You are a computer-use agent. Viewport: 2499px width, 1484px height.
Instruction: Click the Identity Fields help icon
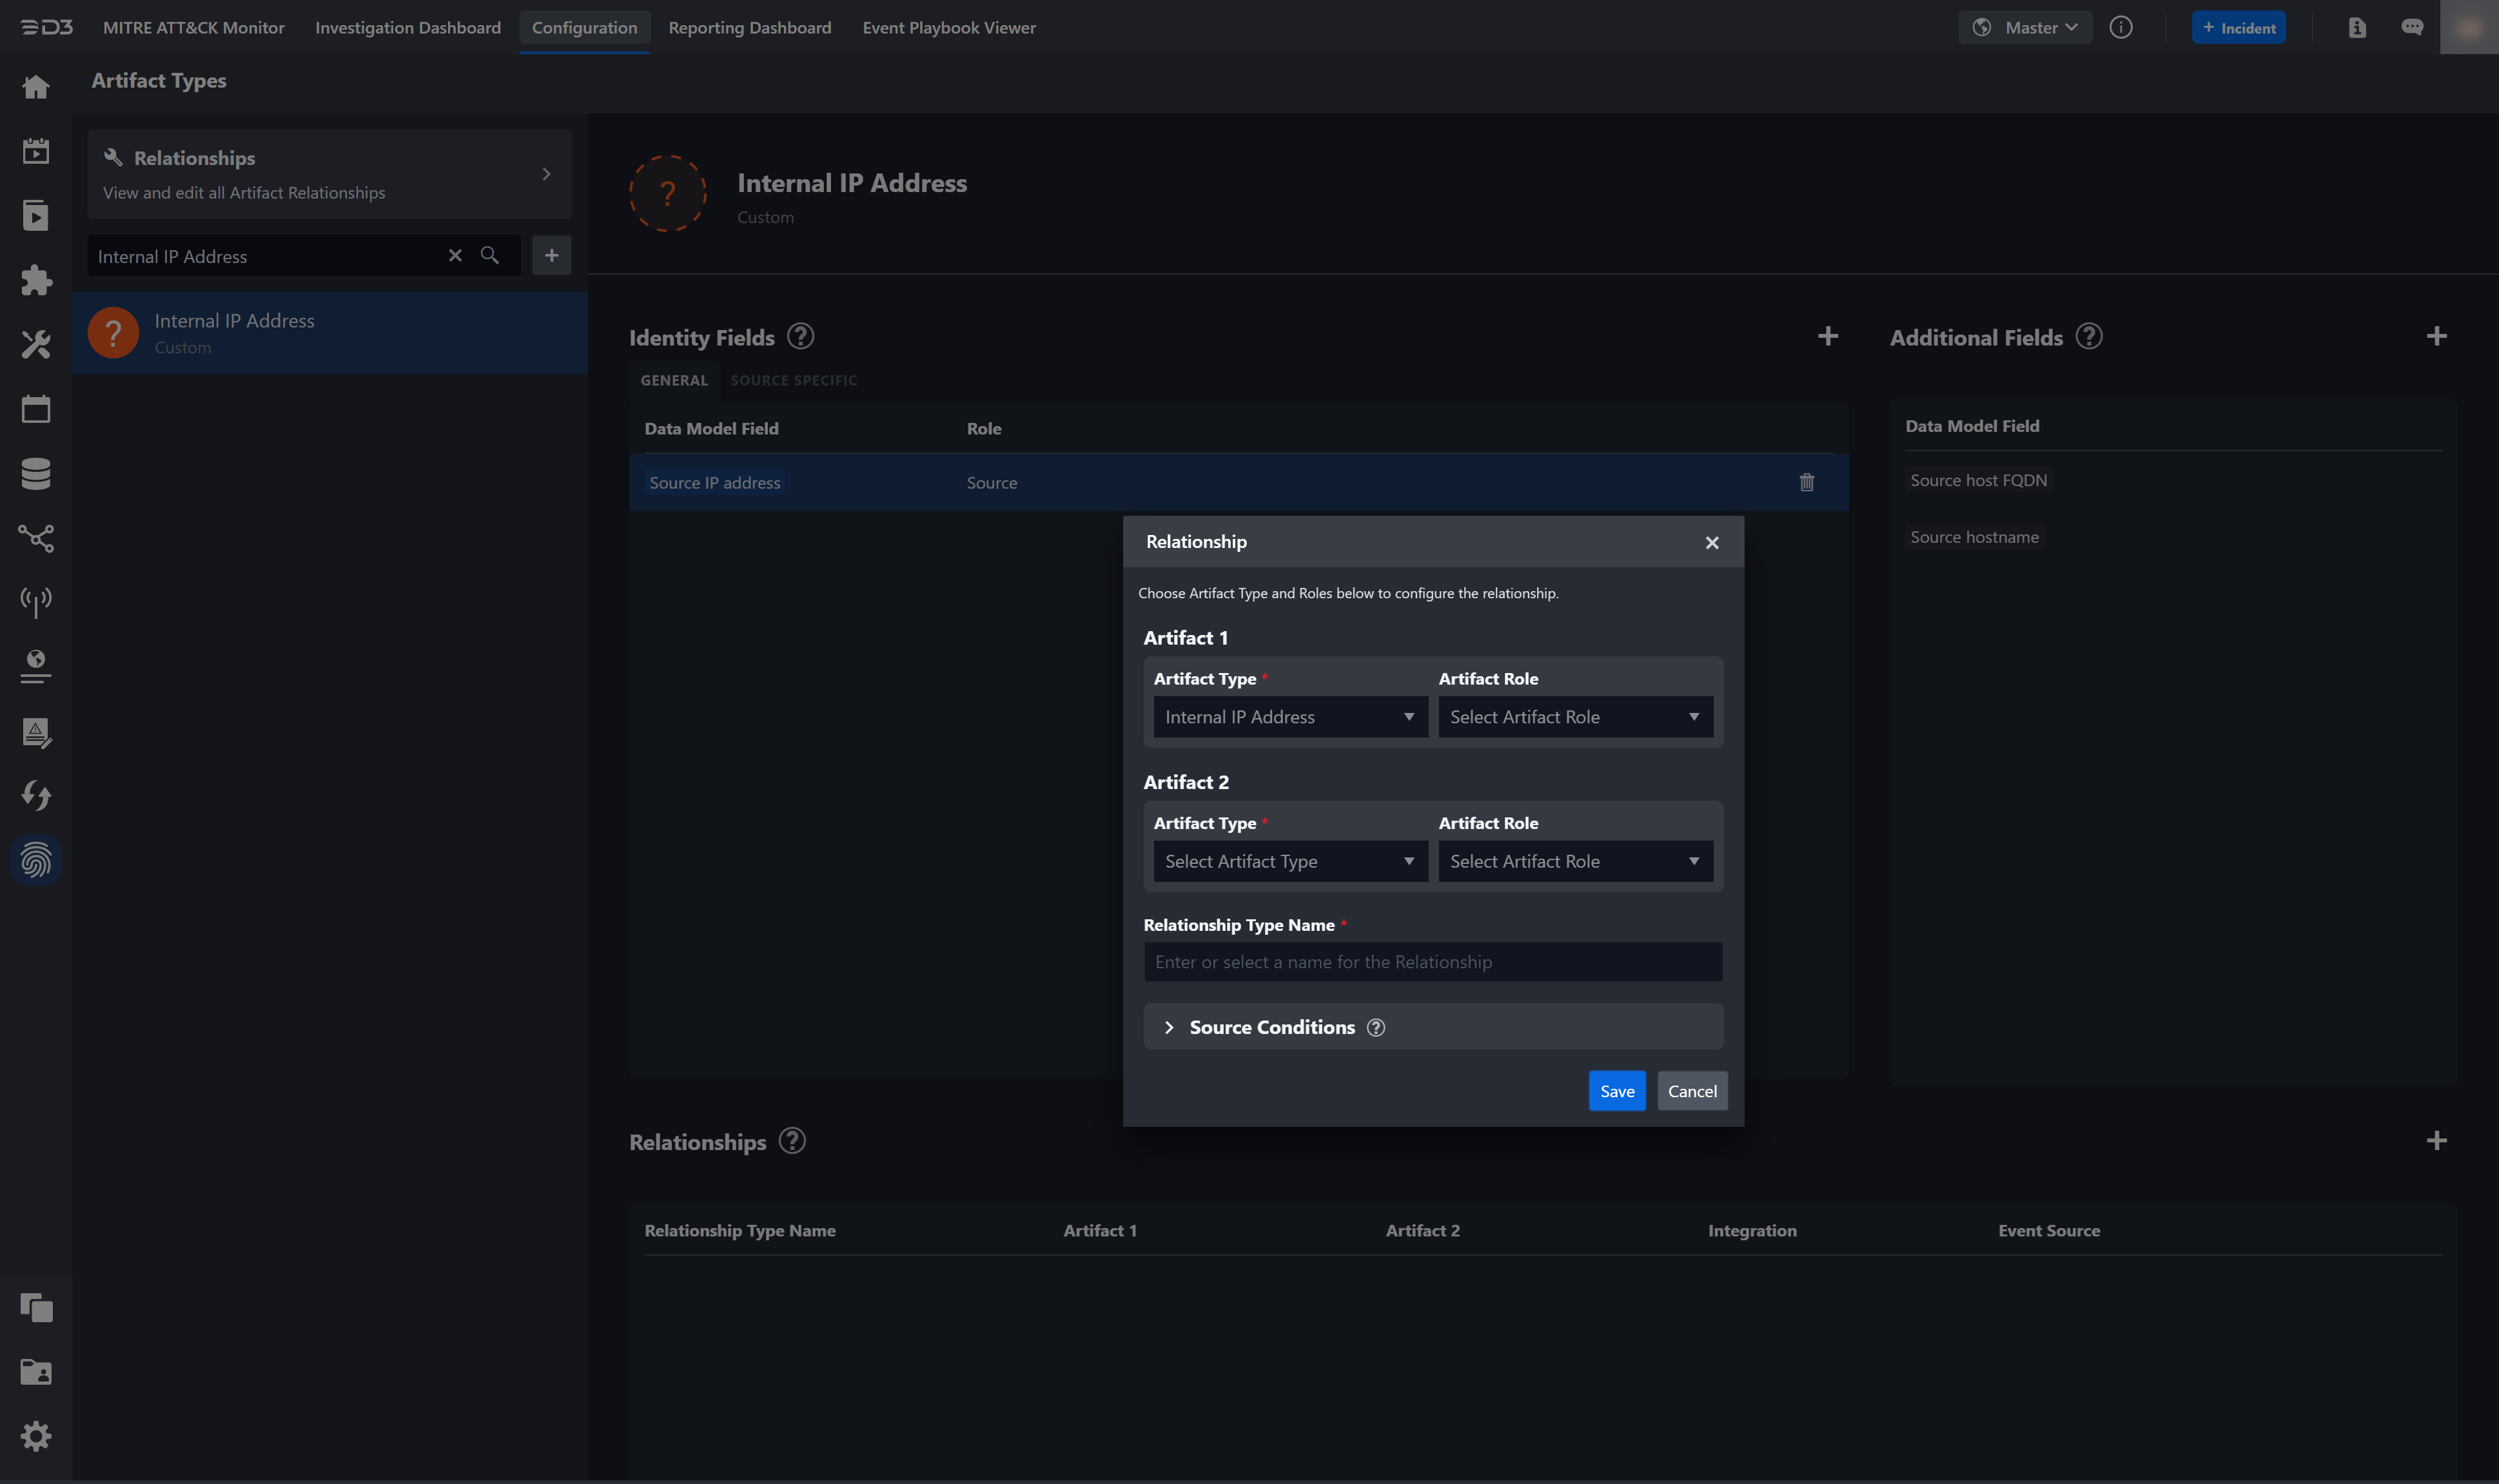(800, 336)
